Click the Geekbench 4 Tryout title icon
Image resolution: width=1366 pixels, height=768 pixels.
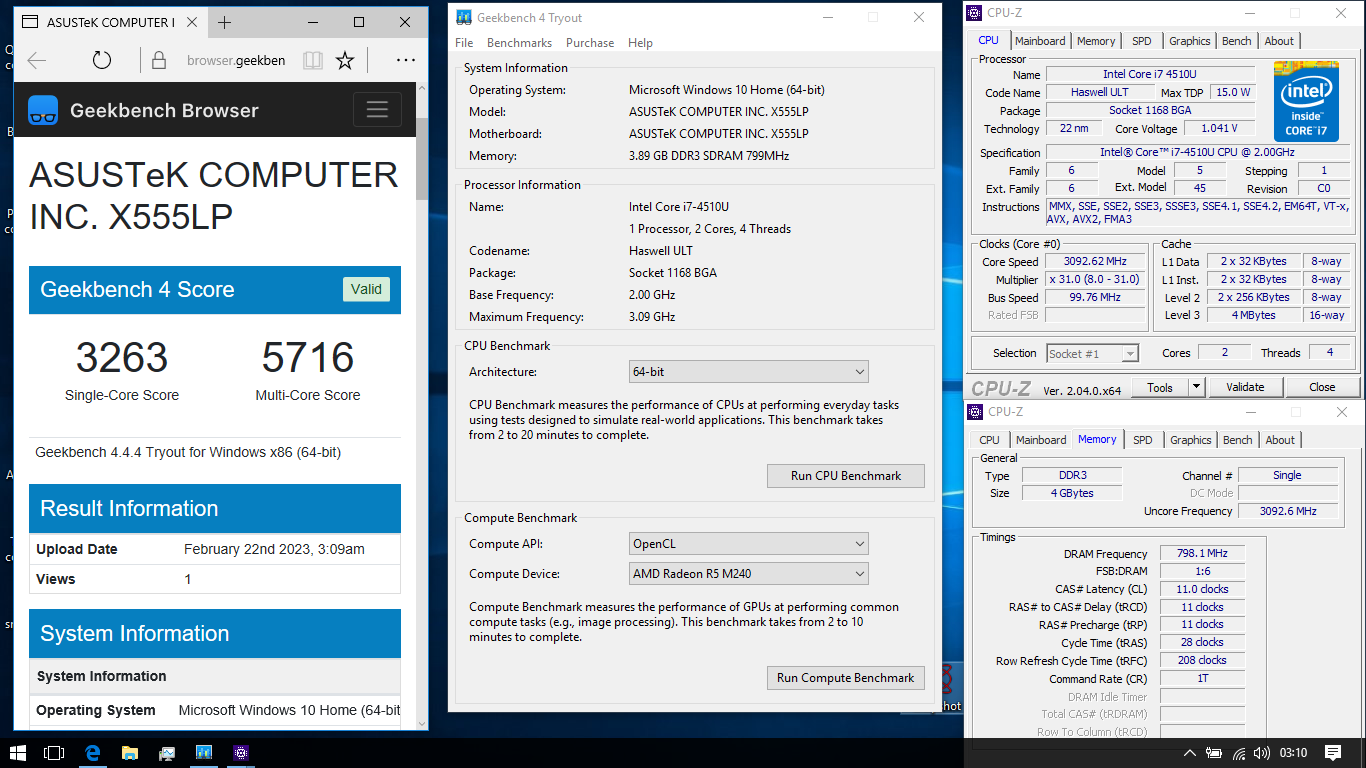point(464,17)
